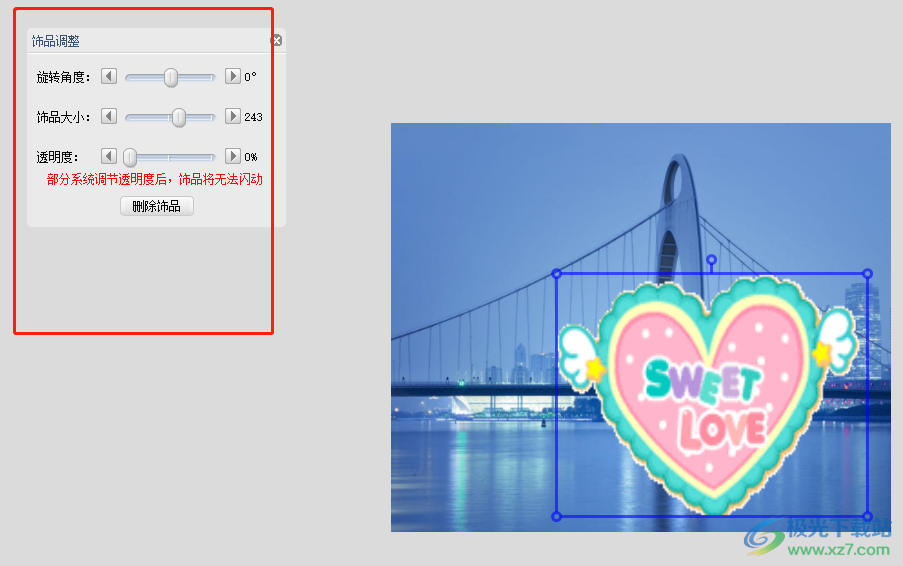Viewport: 903px width, 566px height.
Task: Select the SWEET LOVE heart sticker
Action: coord(712,397)
